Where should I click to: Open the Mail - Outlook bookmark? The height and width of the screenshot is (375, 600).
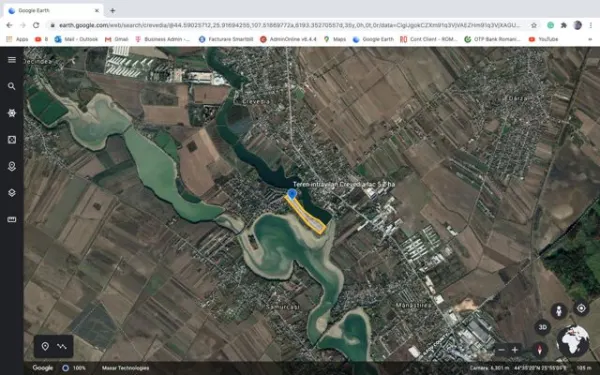76,39
